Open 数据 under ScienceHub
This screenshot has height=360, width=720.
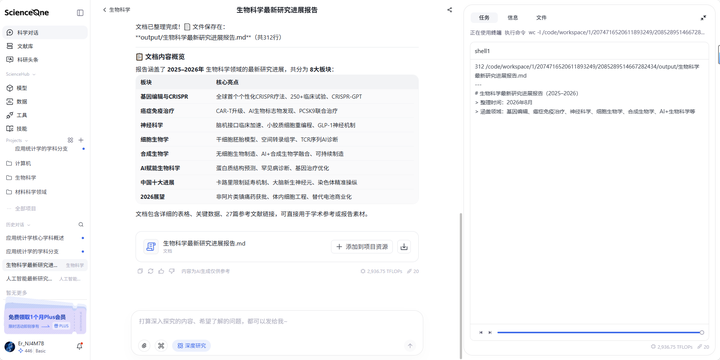[45, 101]
